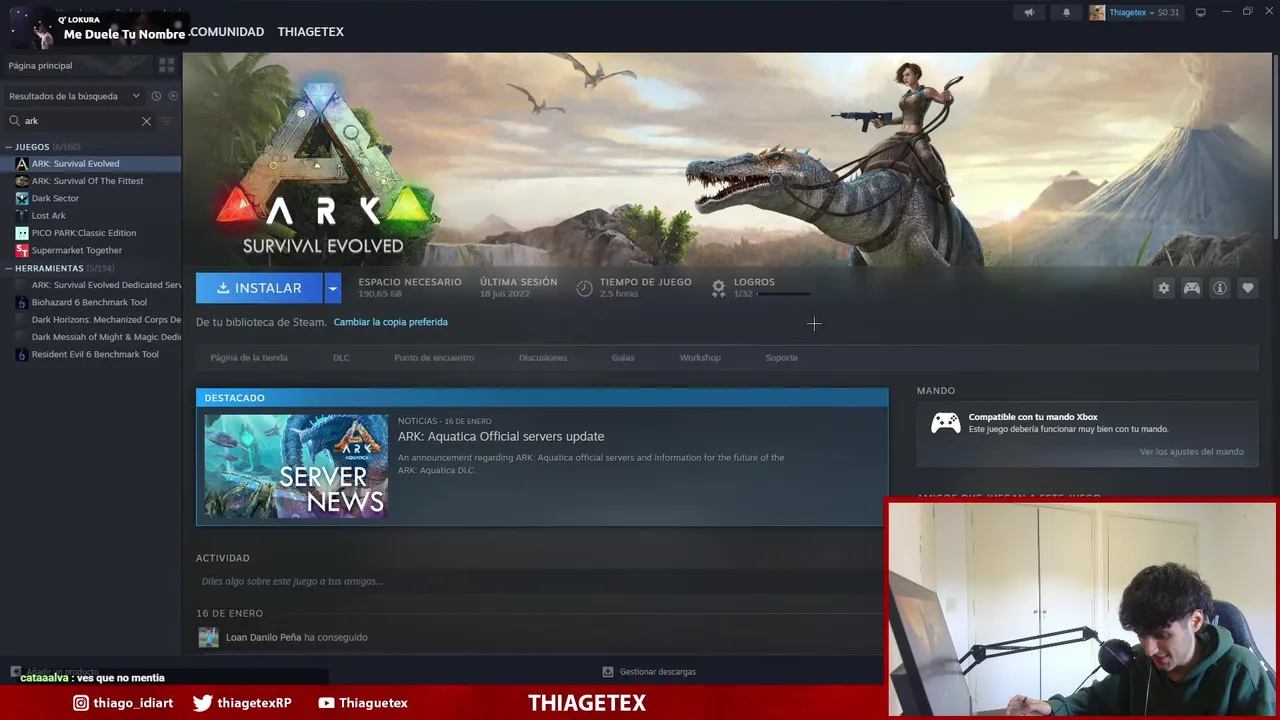This screenshot has width=1280, height=720.
Task: Toggle the library grid view icon
Action: click(166, 65)
